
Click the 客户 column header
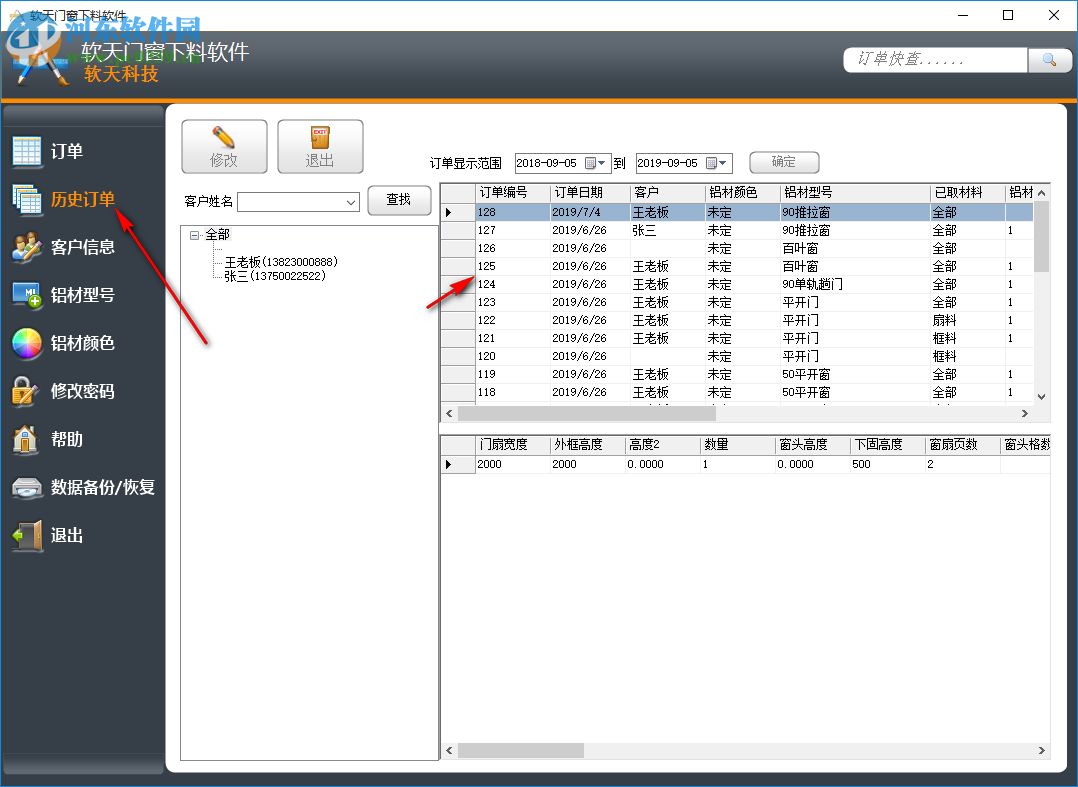pyautogui.click(x=668, y=192)
